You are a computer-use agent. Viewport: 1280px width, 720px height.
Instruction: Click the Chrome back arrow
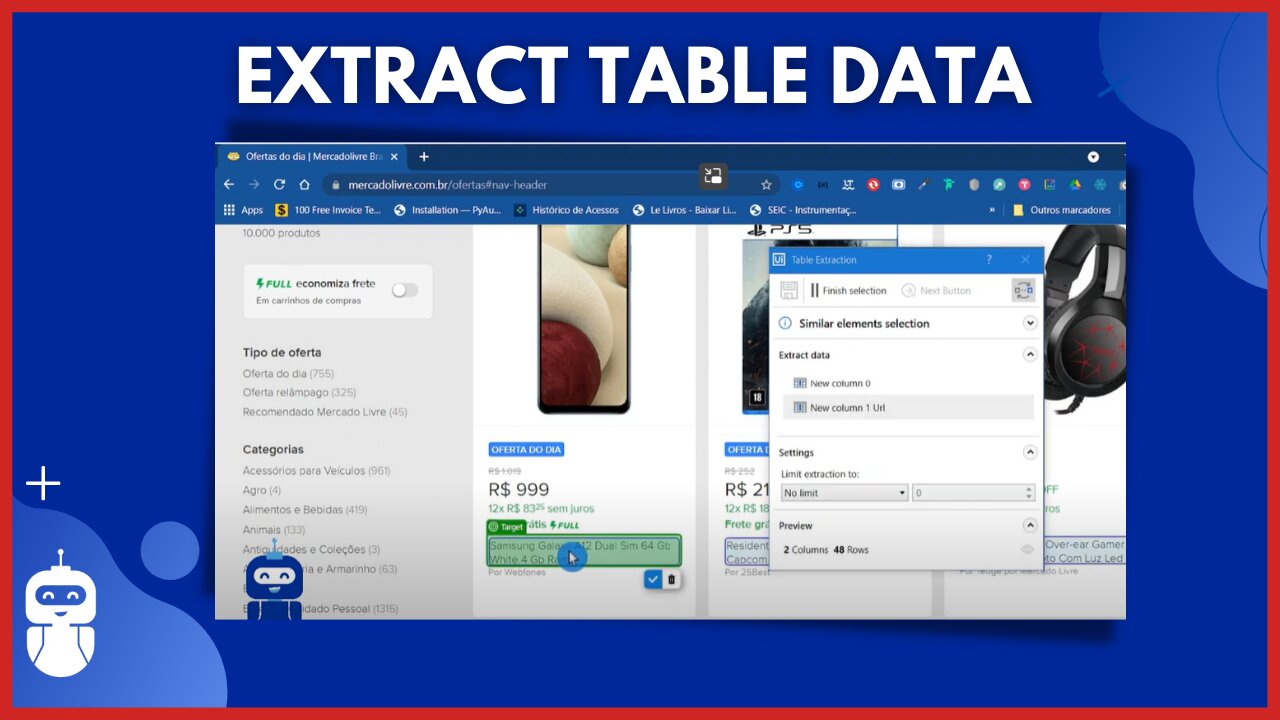pyautogui.click(x=229, y=185)
